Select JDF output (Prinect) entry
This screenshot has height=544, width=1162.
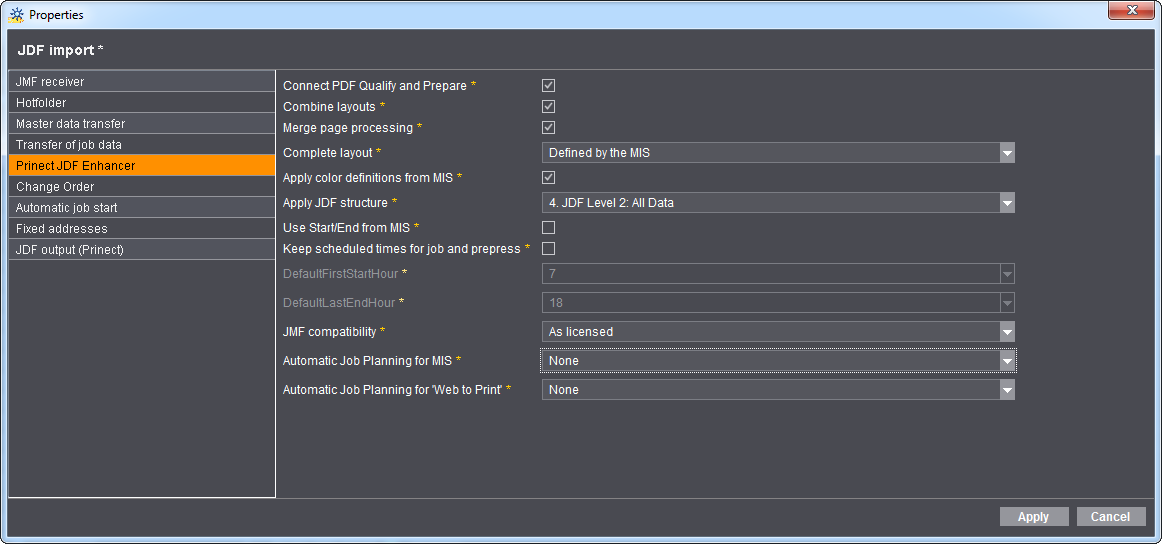141,250
